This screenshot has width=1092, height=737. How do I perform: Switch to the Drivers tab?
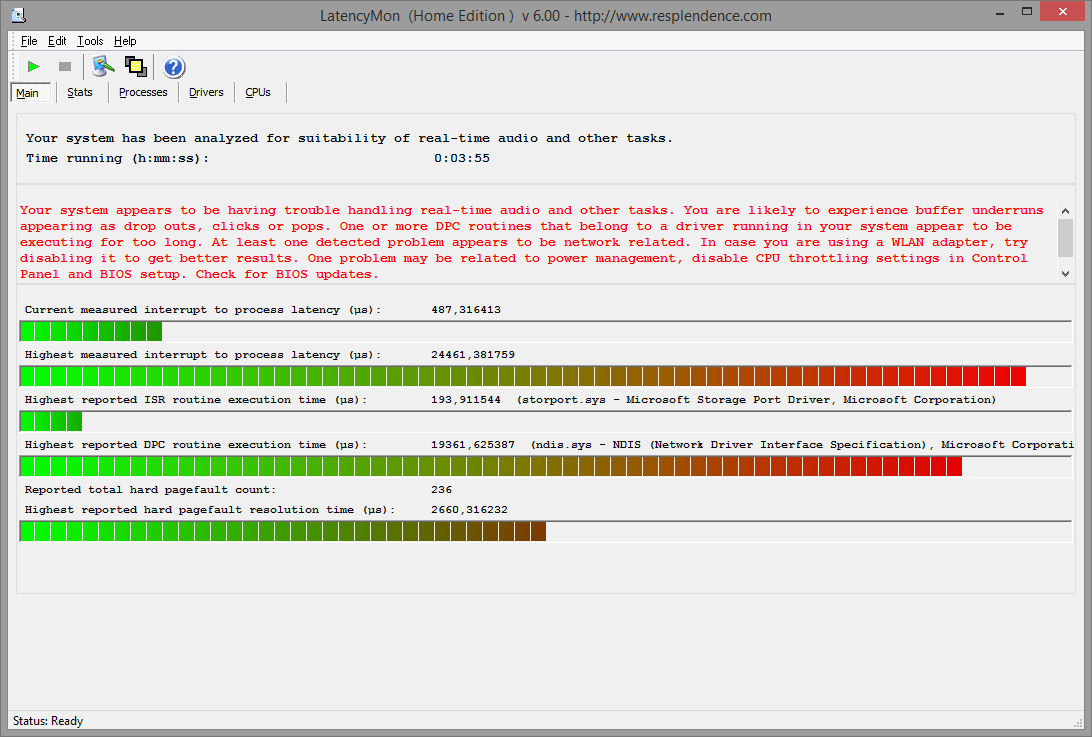(x=206, y=93)
